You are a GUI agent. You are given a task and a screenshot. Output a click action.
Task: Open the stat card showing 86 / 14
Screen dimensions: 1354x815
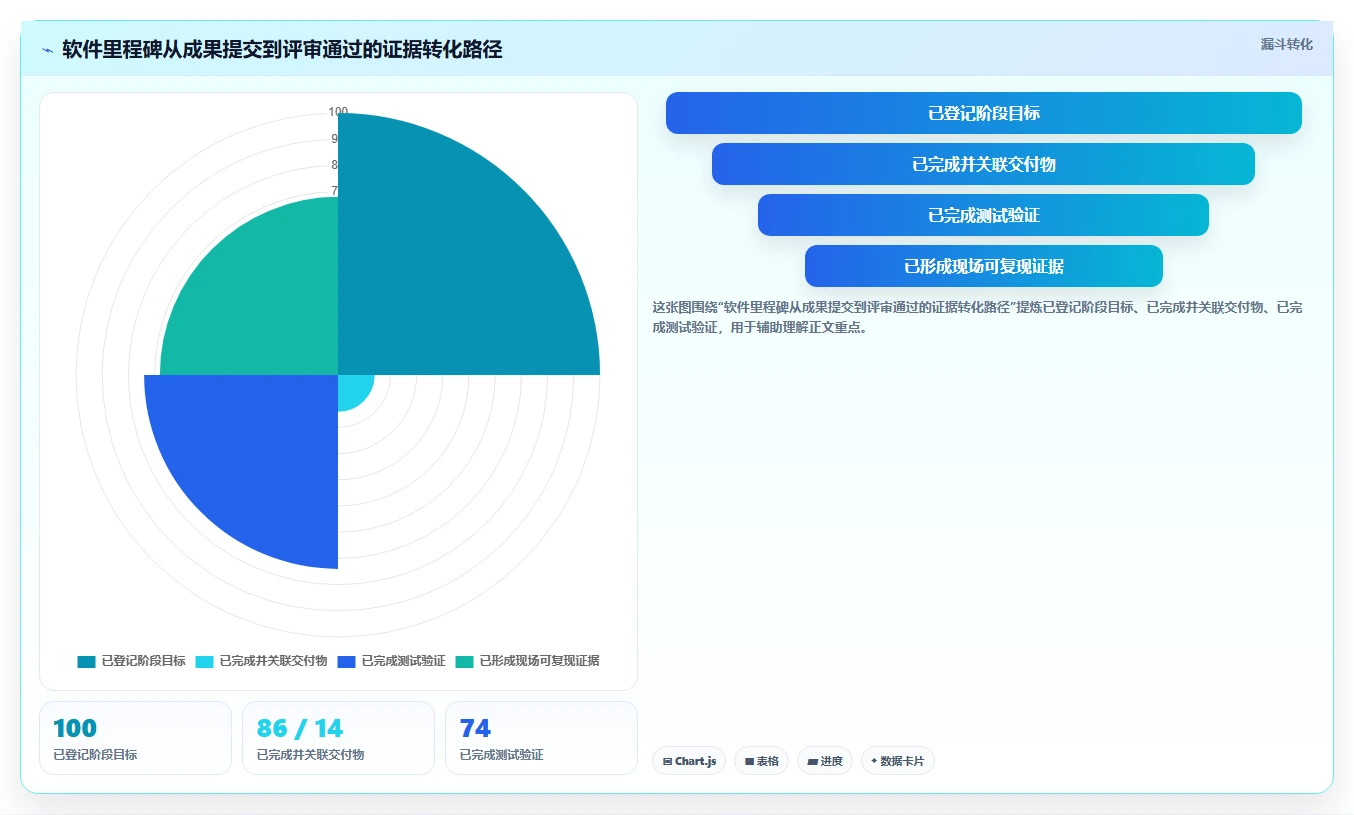338,738
